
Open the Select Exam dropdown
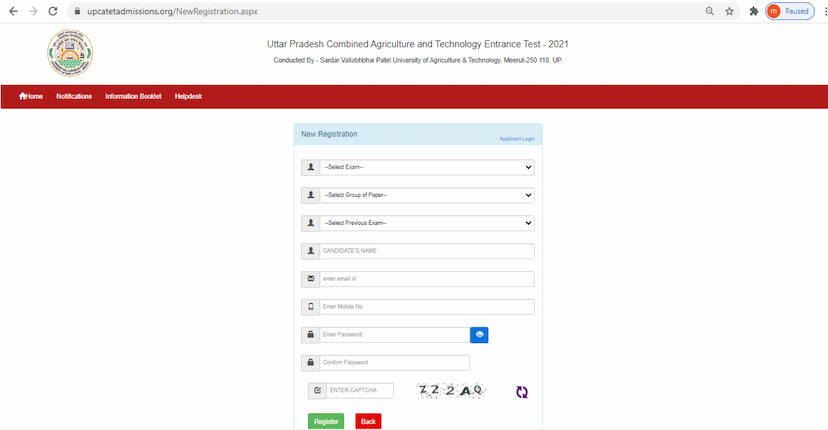point(427,167)
